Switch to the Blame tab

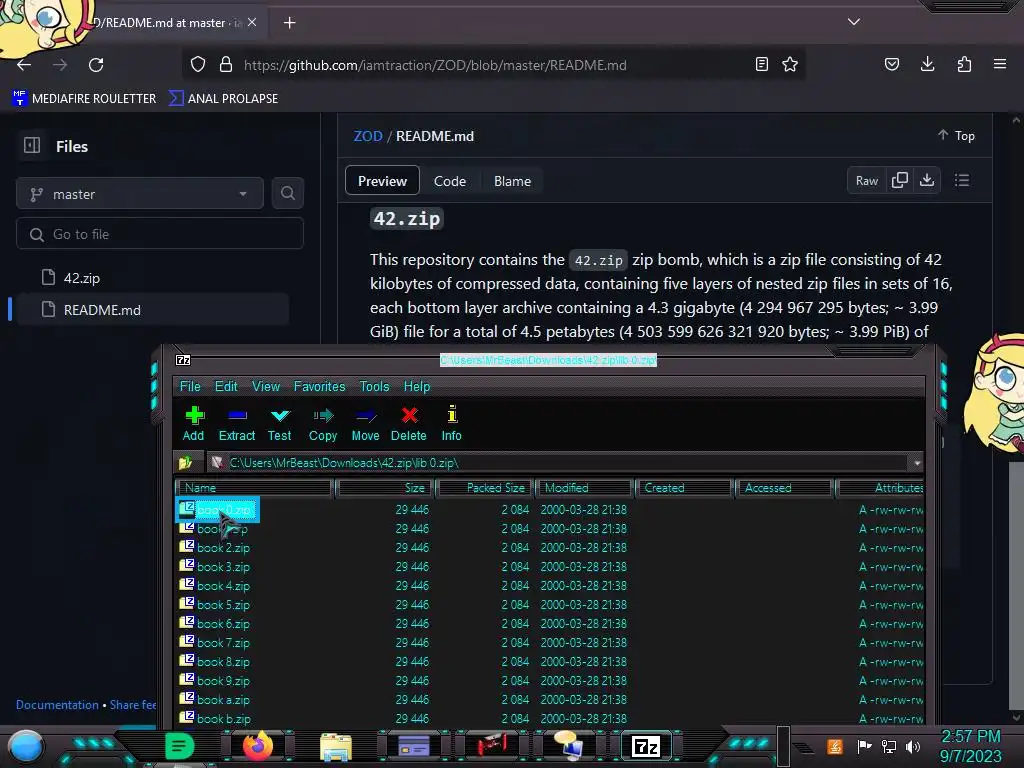pyautogui.click(x=512, y=181)
